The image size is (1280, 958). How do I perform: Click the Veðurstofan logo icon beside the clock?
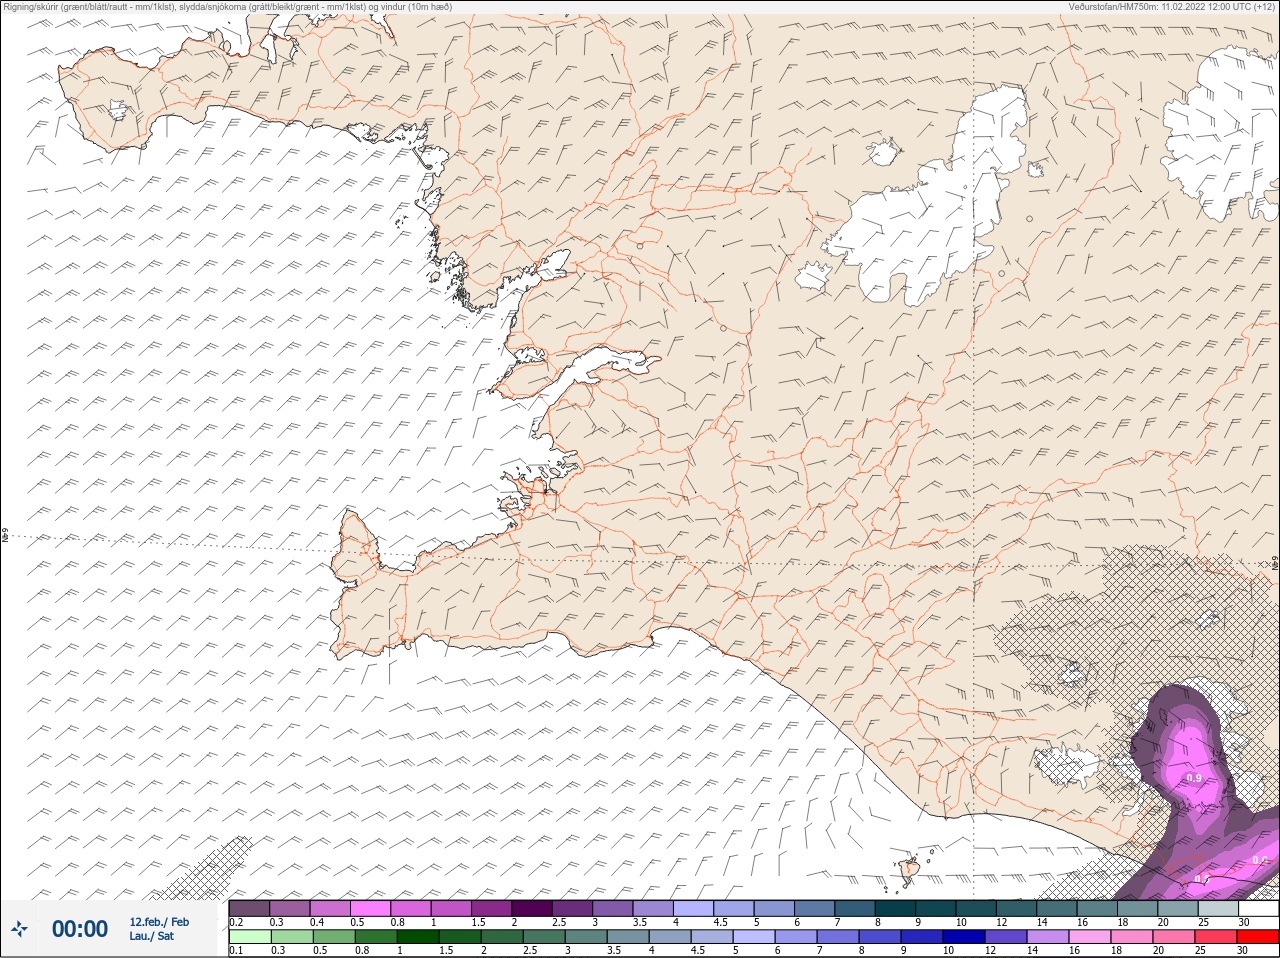[x=20, y=929]
